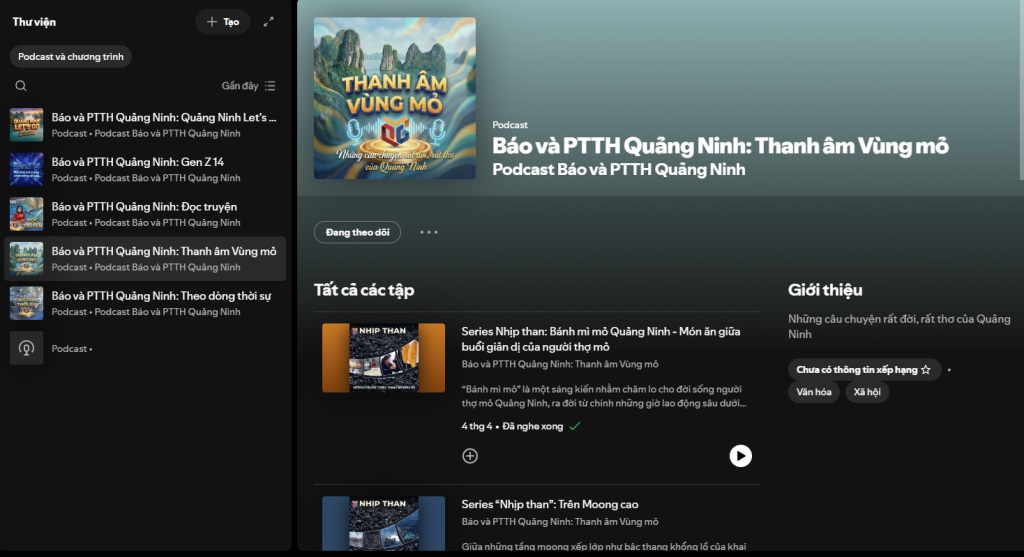Open the three-dot more options menu
This screenshot has height=557, width=1024.
coord(429,232)
